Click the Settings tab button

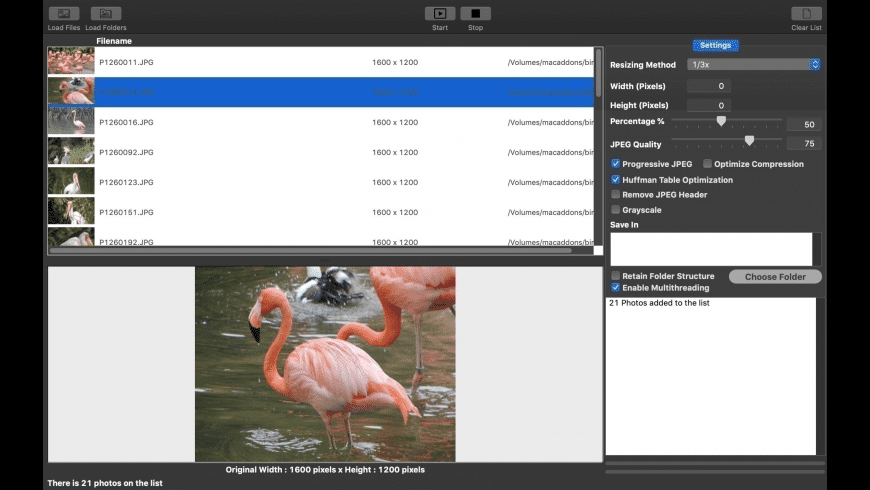coord(715,46)
